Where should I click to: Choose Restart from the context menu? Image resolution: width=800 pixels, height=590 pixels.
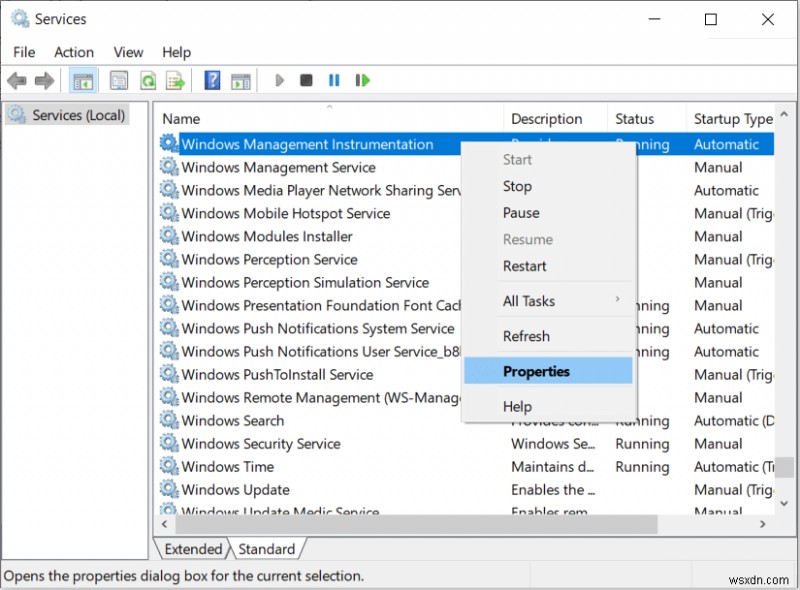(x=525, y=266)
